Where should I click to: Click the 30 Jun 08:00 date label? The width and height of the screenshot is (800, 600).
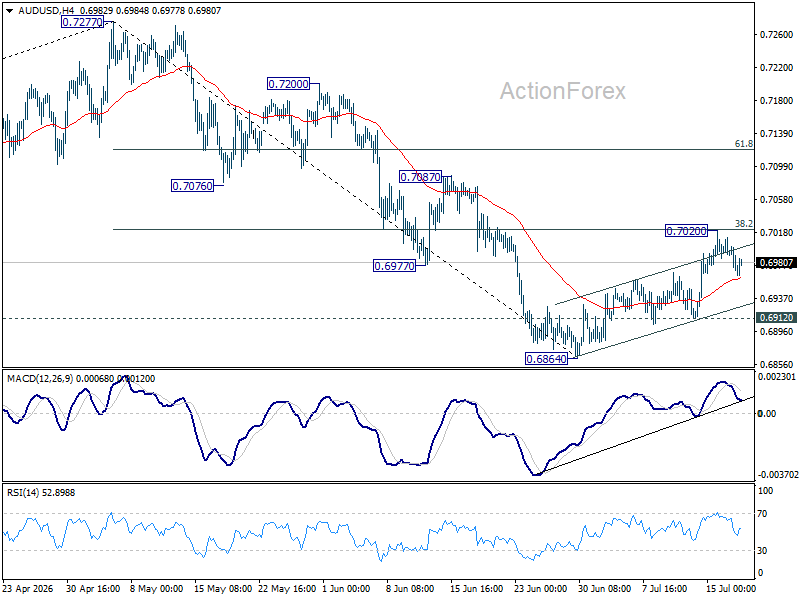tap(604, 589)
